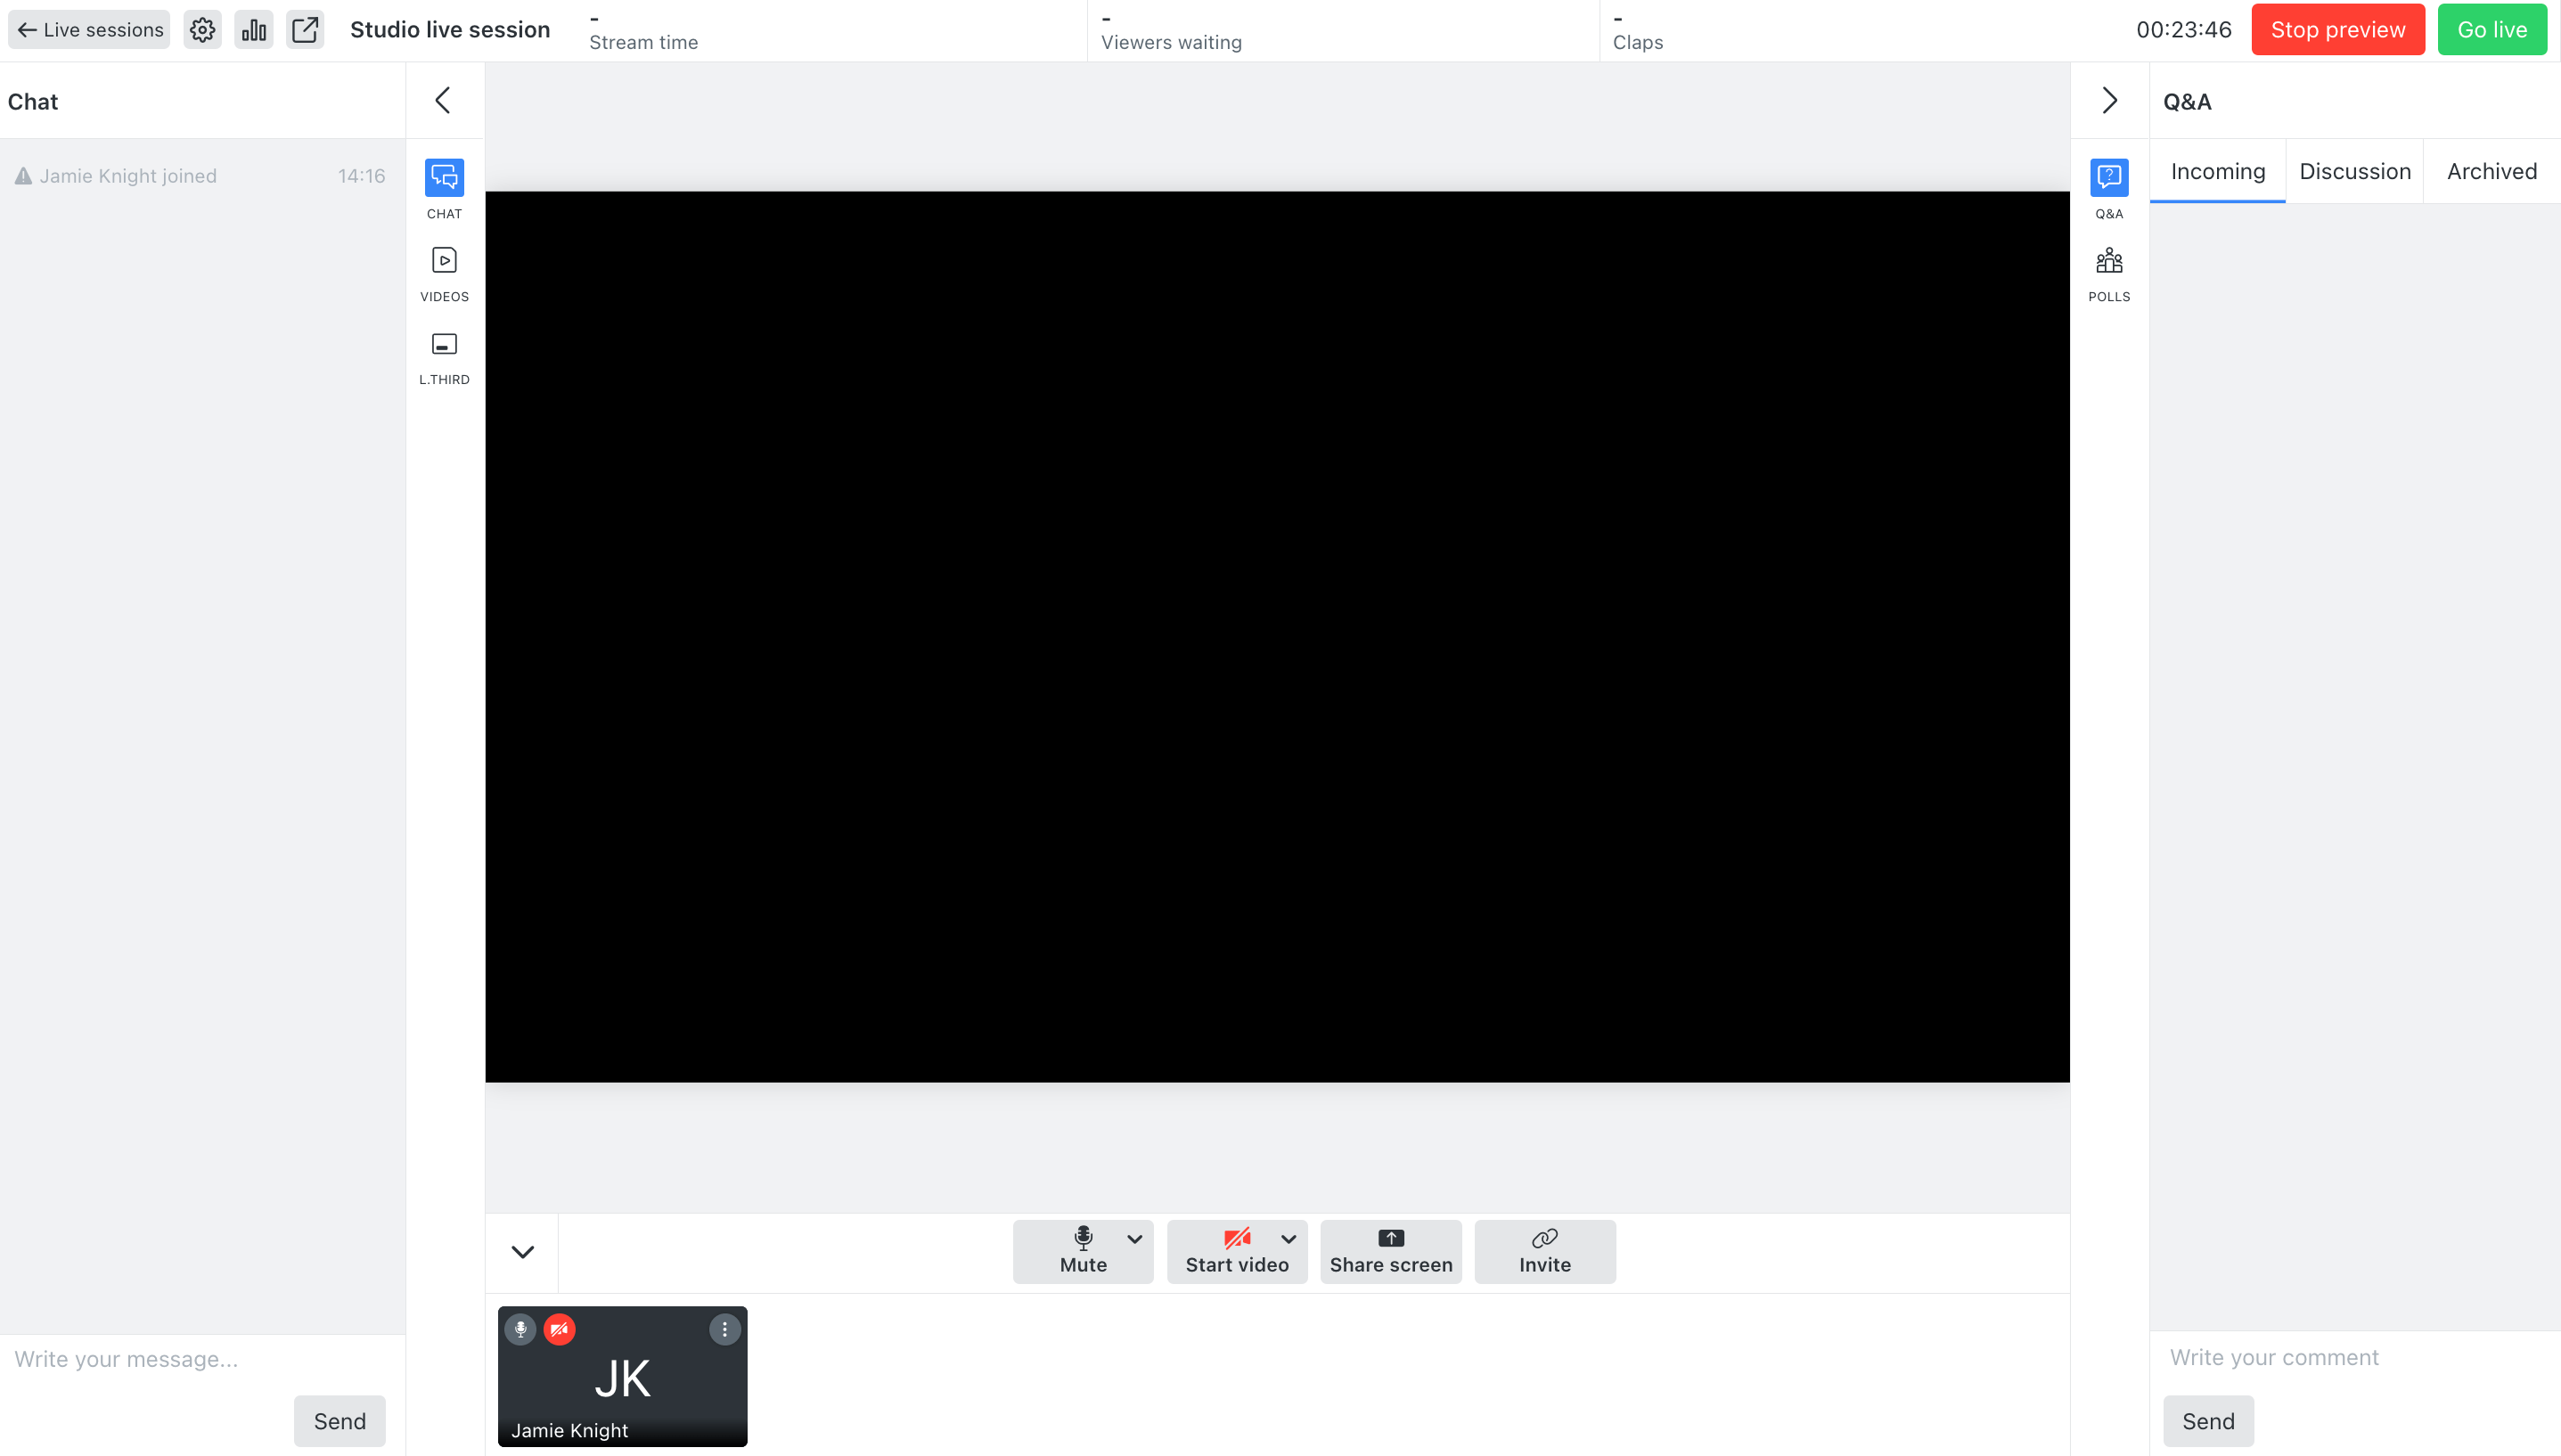Select the L.THIRD lower-thirds panel
This screenshot has height=1456, width=2561.
click(444, 345)
